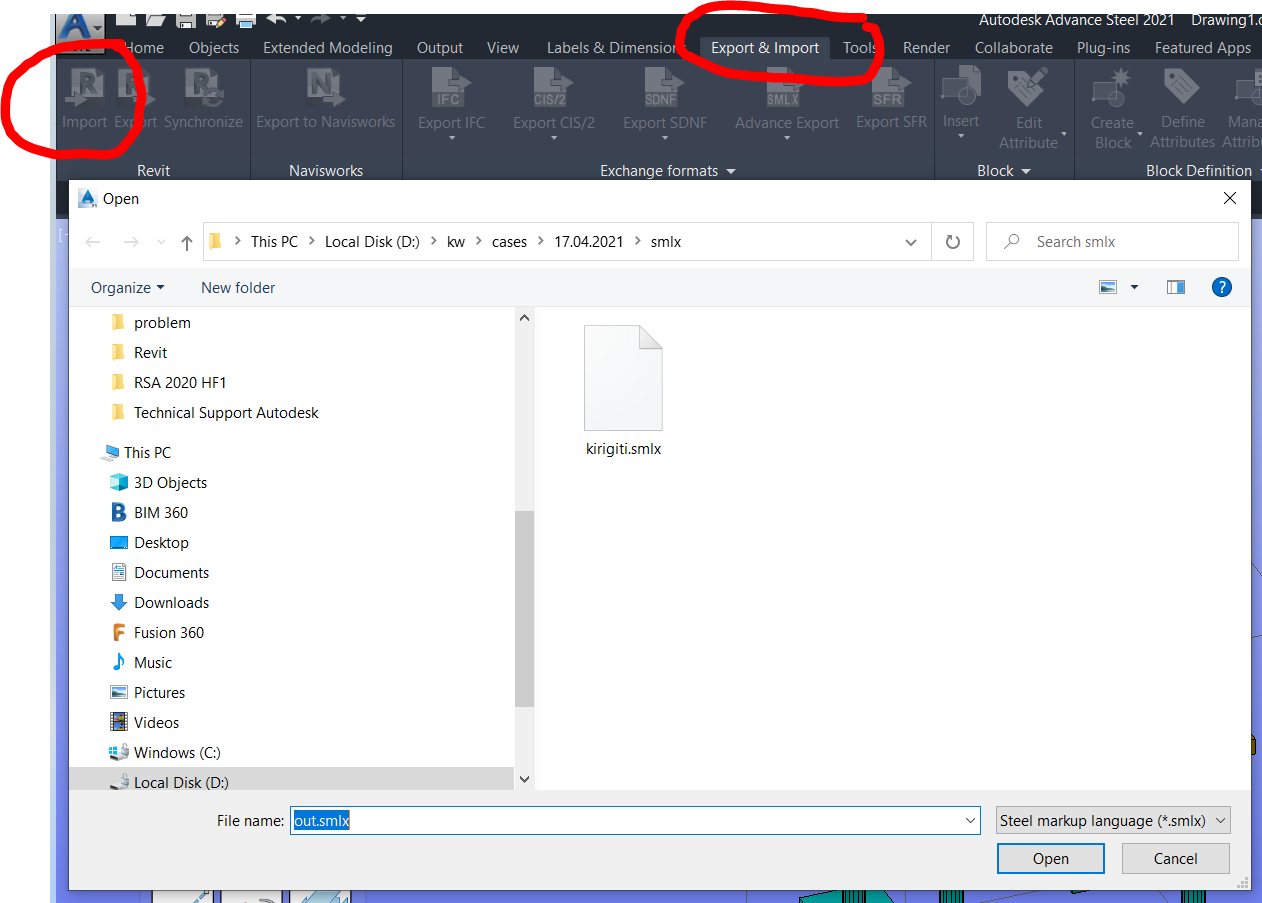This screenshot has width=1262, height=903.
Task: Create a New folder in the dialog
Action: [237, 288]
